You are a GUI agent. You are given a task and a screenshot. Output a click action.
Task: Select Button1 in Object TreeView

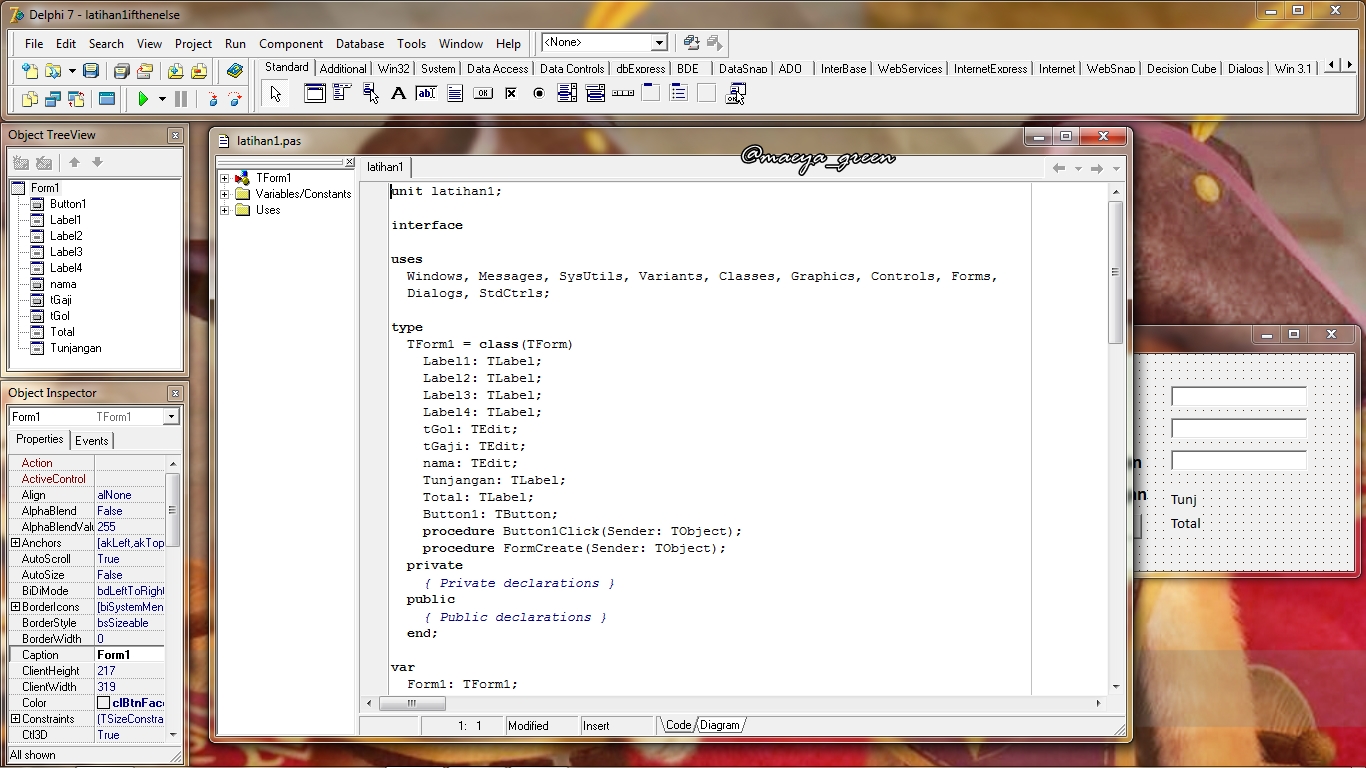(x=68, y=204)
